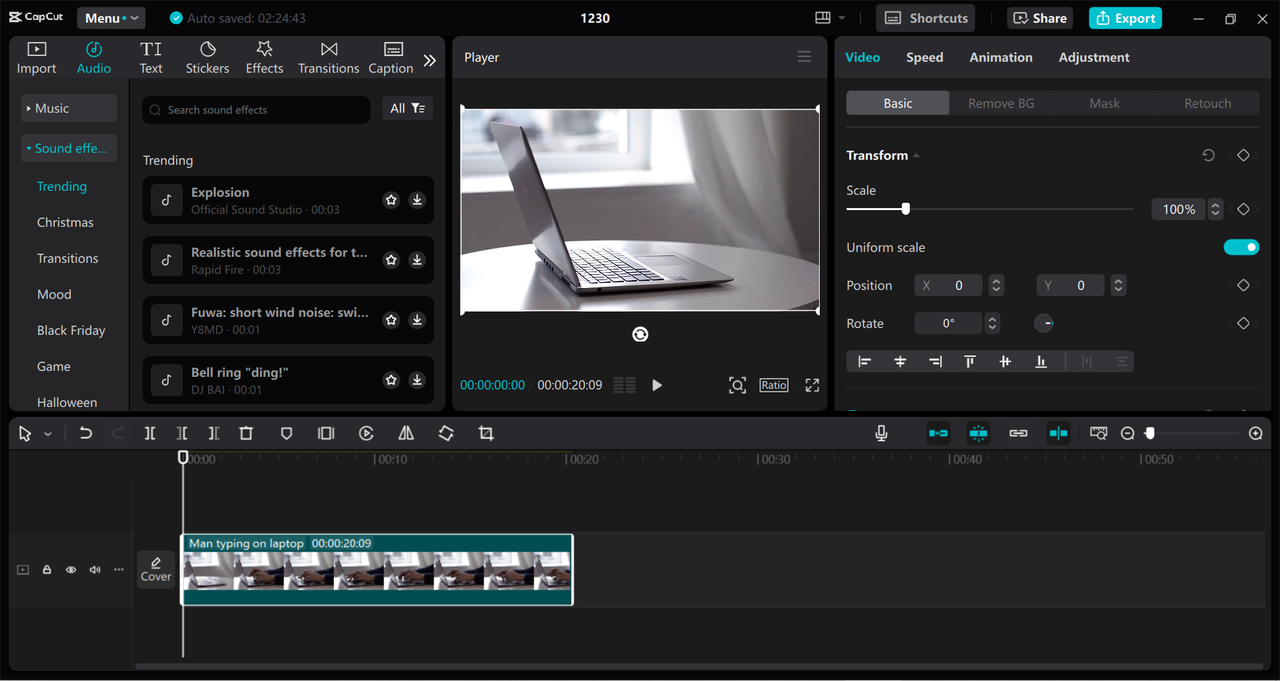The width and height of the screenshot is (1280, 681).
Task: Click the Export button
Action: (1125, 18)
